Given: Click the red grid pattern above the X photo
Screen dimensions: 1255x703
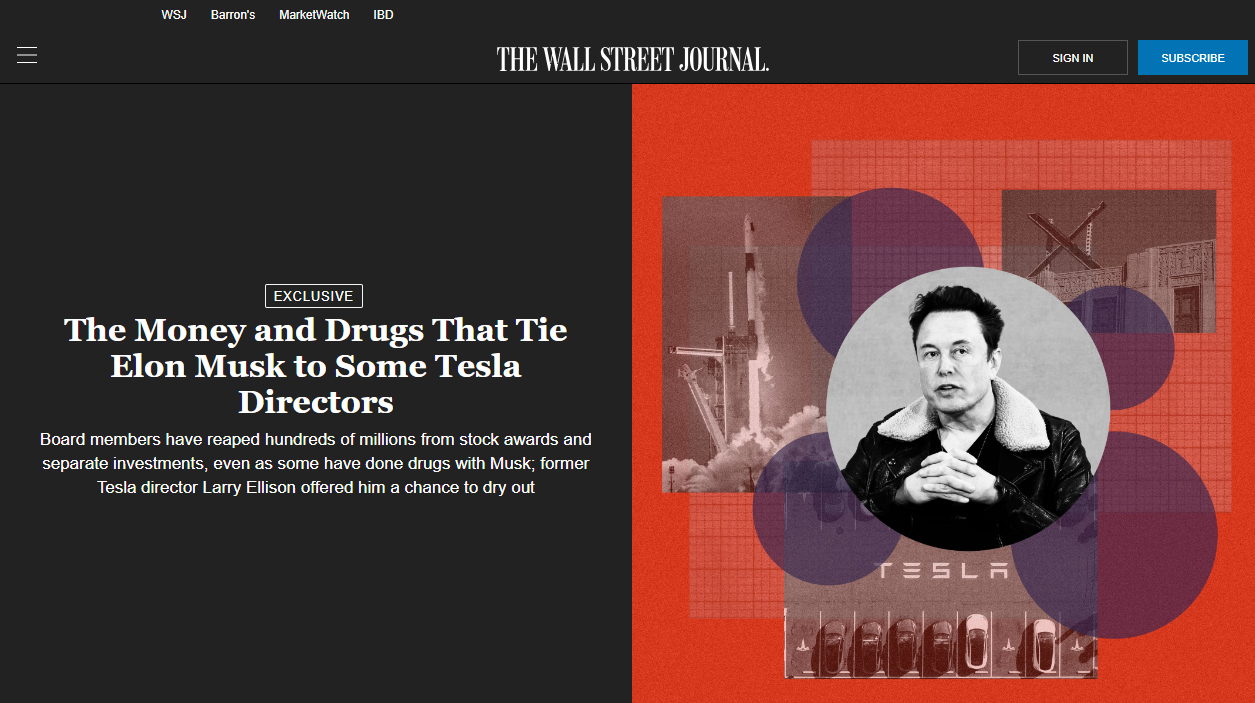Looking at the screenshot, I should (1020, 164).
